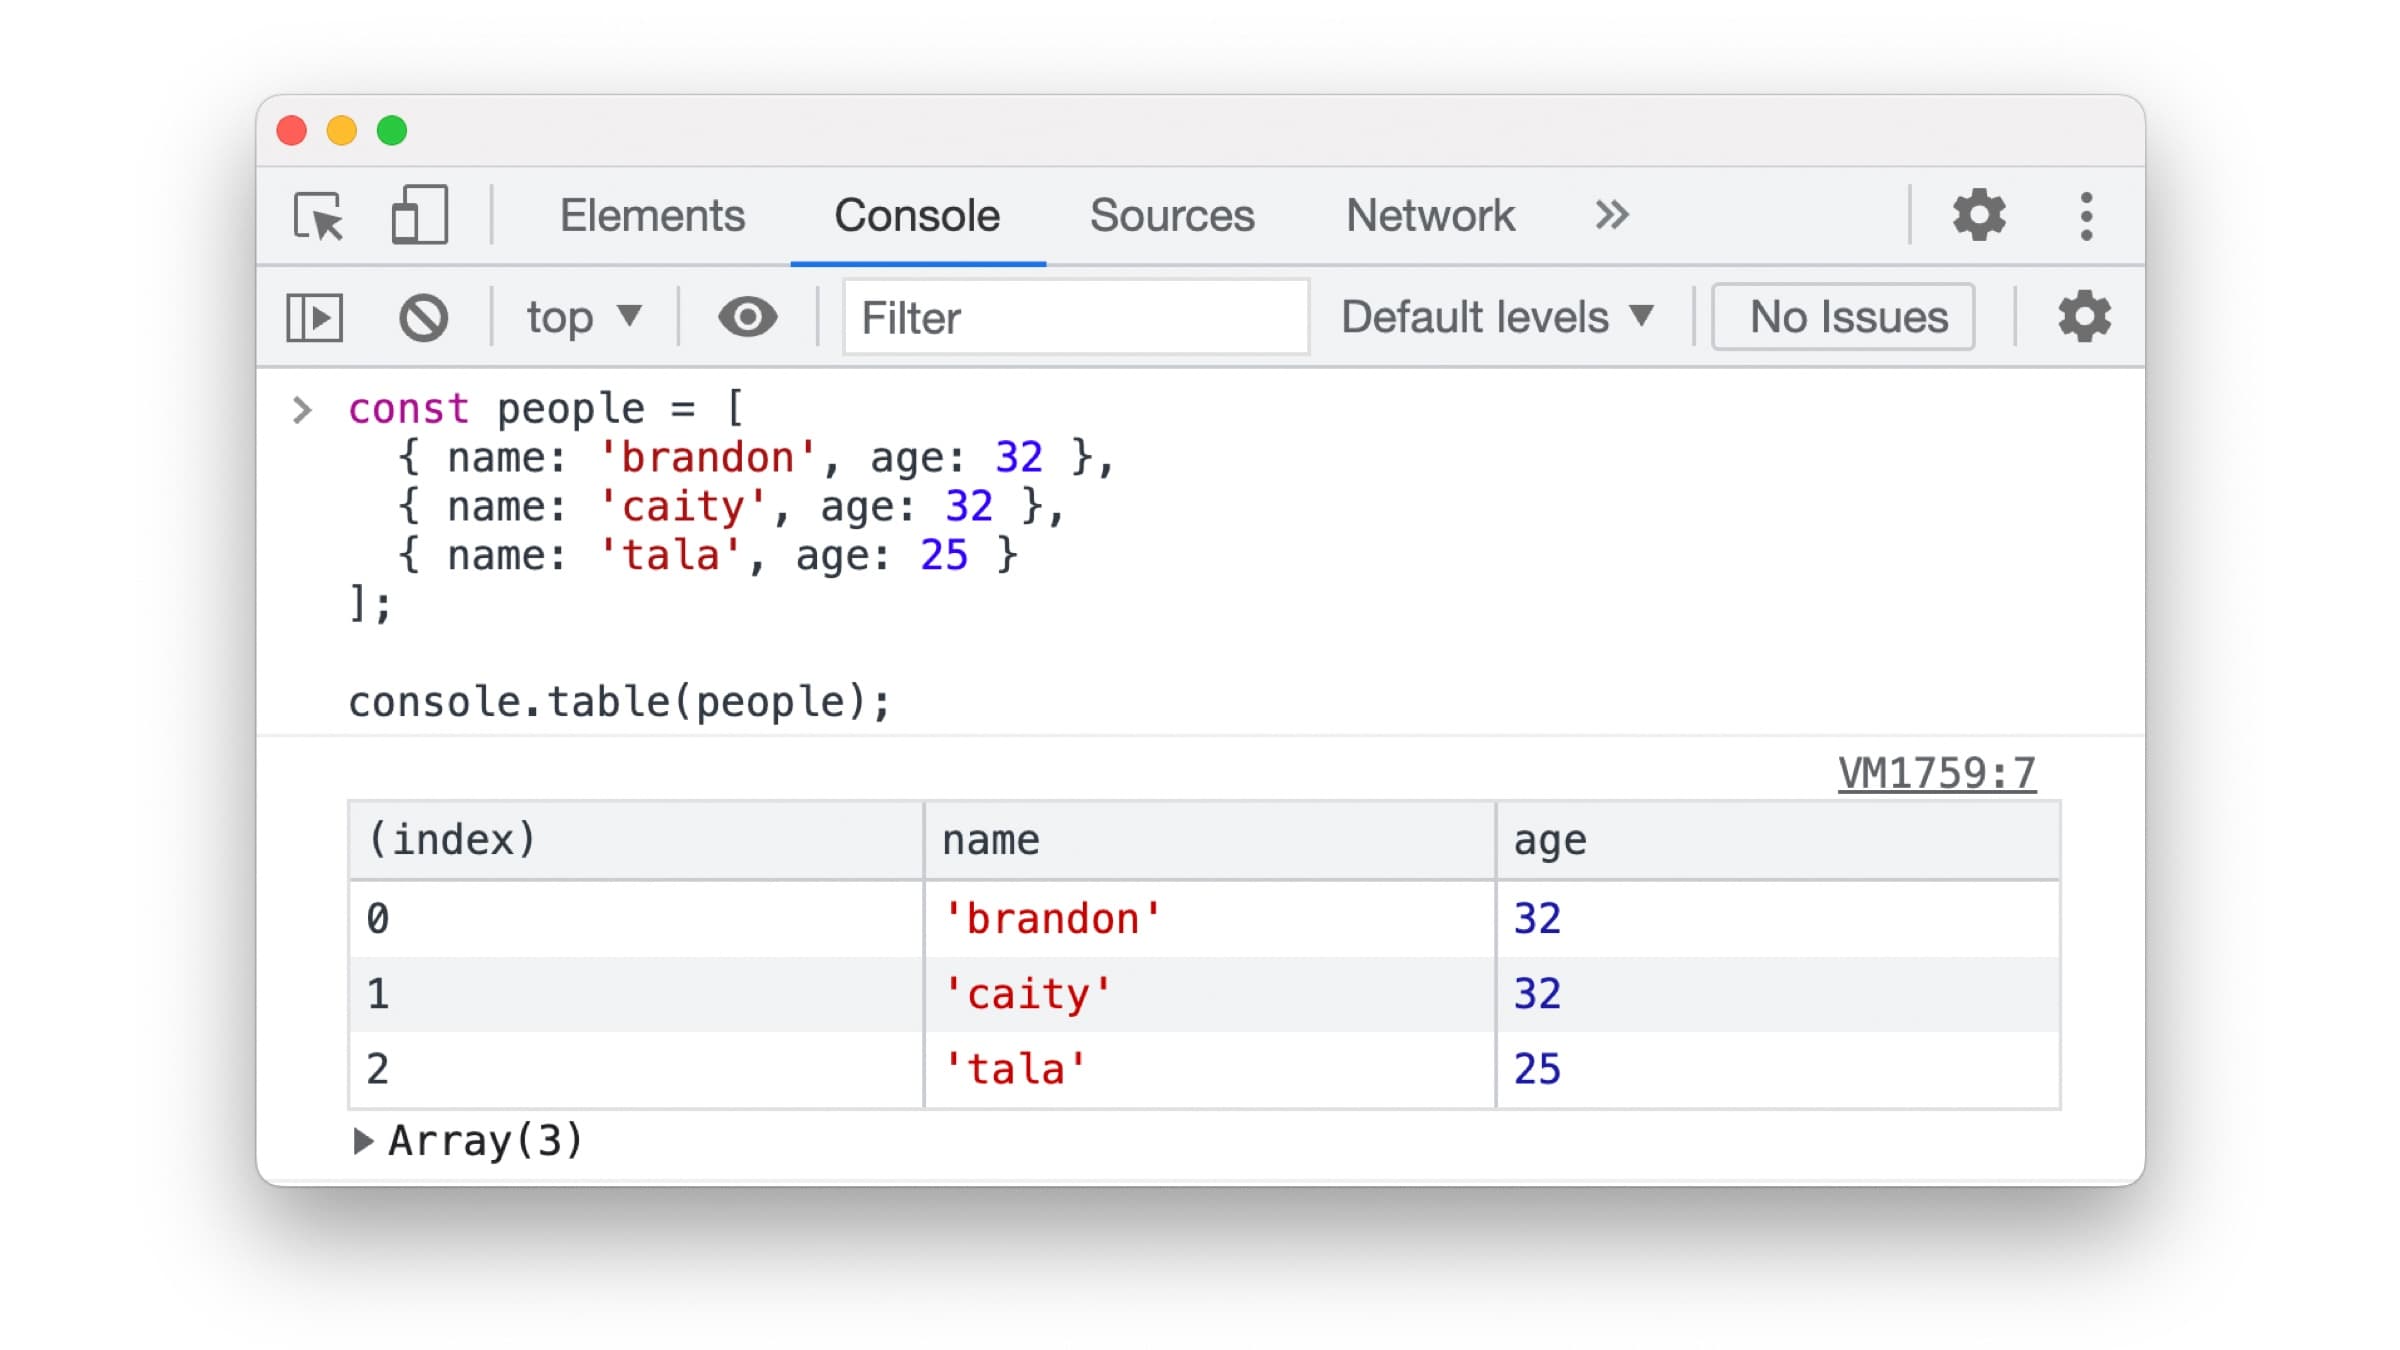
Task: Toggle the device toolbar icon
Action: [x=419, y=215]
